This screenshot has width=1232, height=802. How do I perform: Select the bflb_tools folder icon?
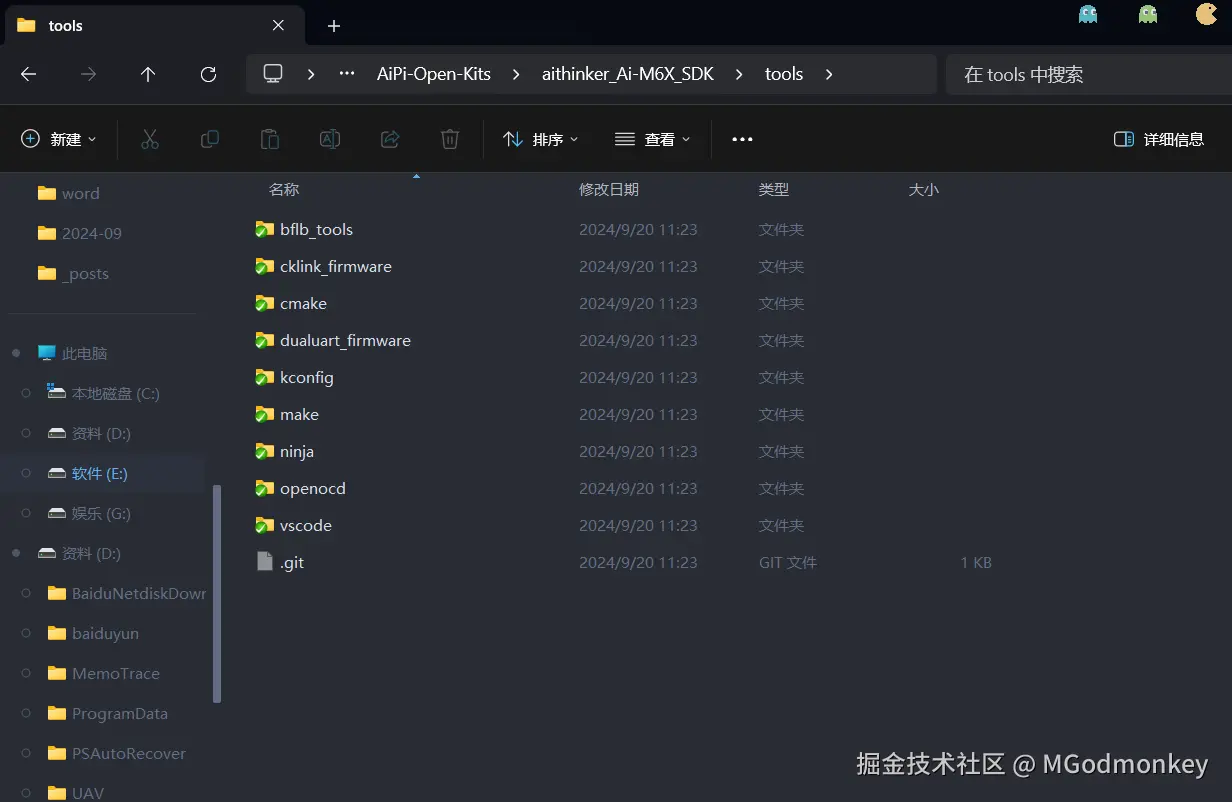pyautogui.click(x=264, y=230)
